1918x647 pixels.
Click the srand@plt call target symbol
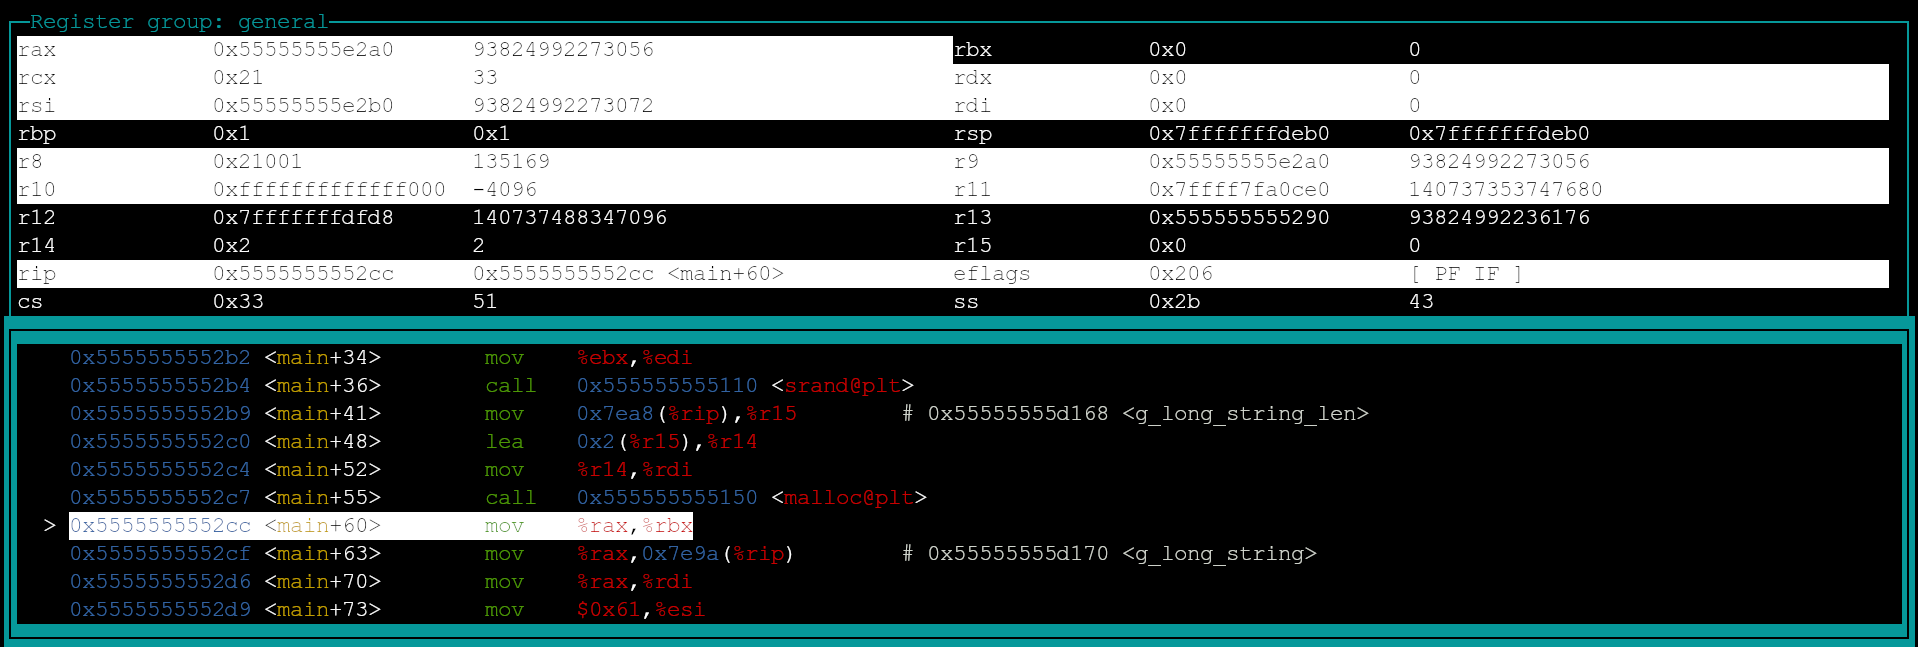(x=842, y=386)
